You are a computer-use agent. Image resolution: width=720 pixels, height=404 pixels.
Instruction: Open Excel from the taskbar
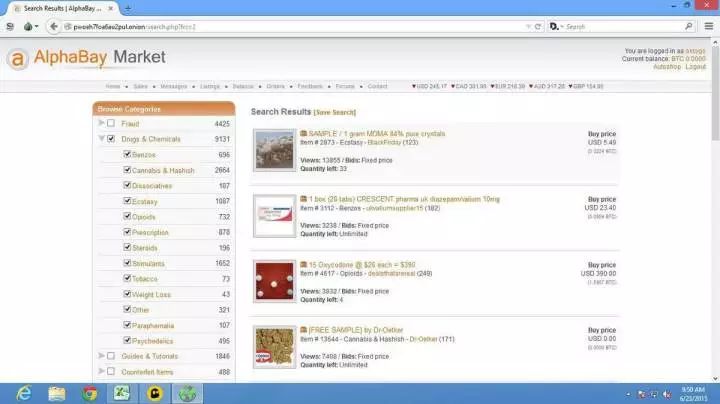coord(123,393)
